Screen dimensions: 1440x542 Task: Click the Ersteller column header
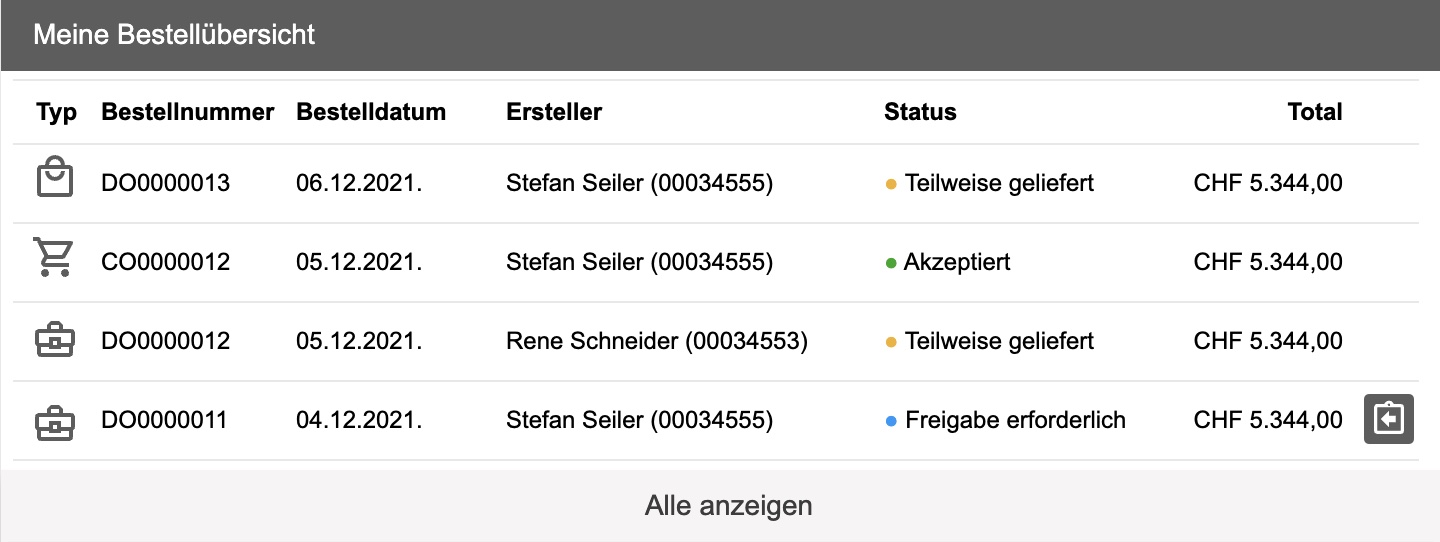[554, 112]
